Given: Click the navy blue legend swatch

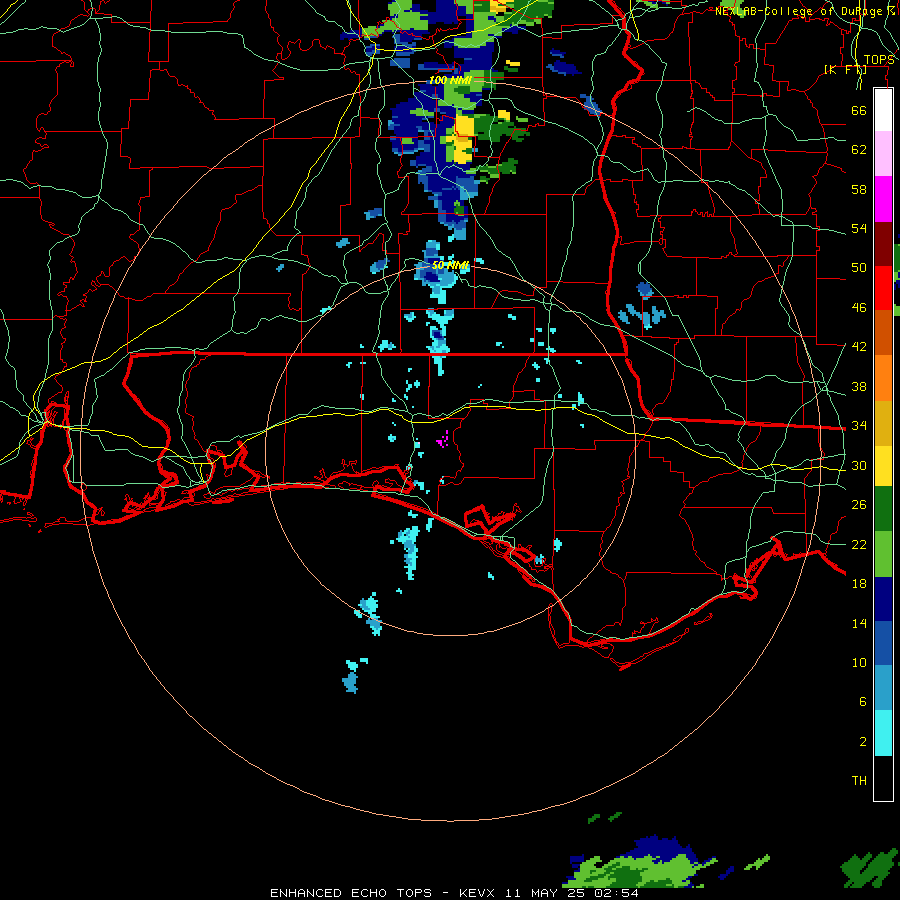Looking at the screenshot, I should [883, 599].
